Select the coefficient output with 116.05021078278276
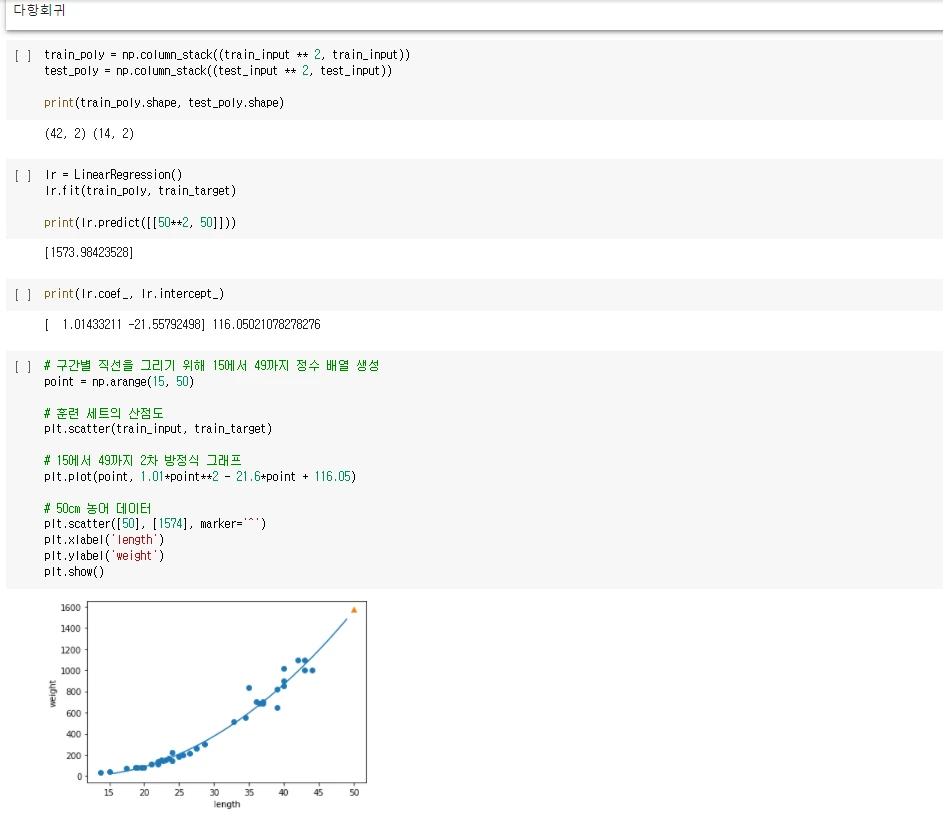This screenshot has width=943, height=815. tap(182, 325)
